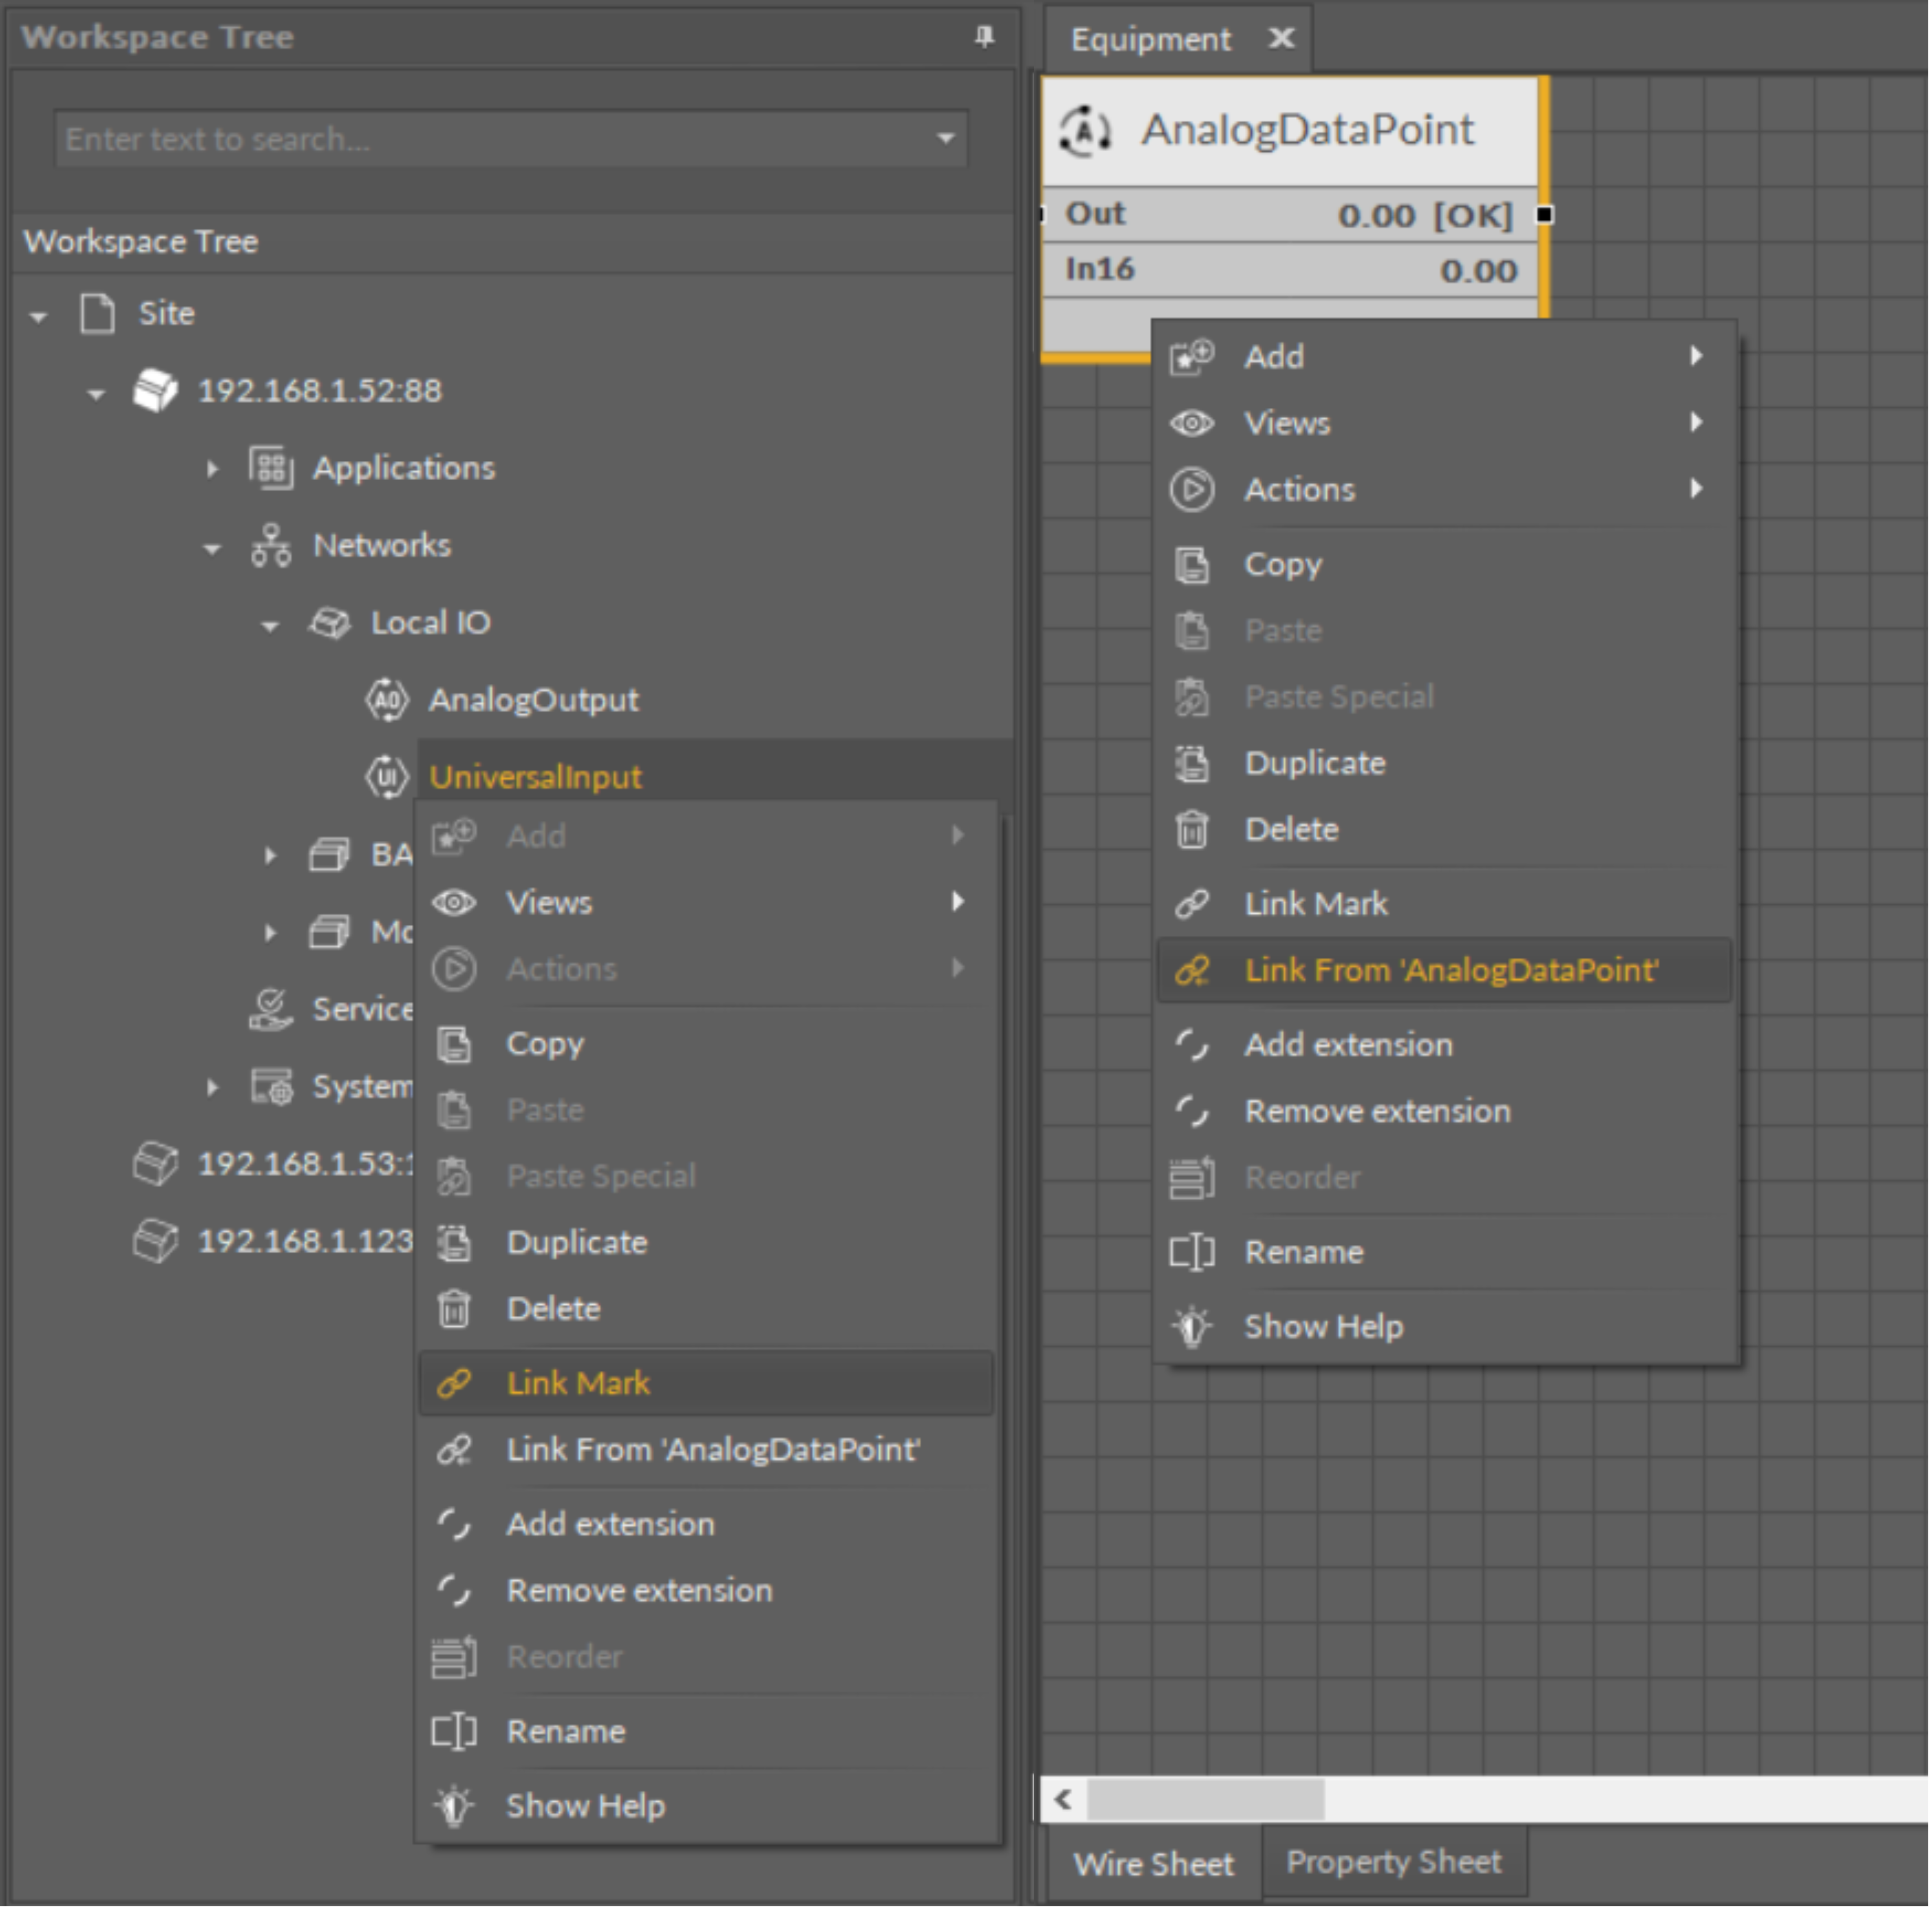
Task: Switch to the Property Sheet tab
Action: pyautogui.click(x=1393, y=1861)
